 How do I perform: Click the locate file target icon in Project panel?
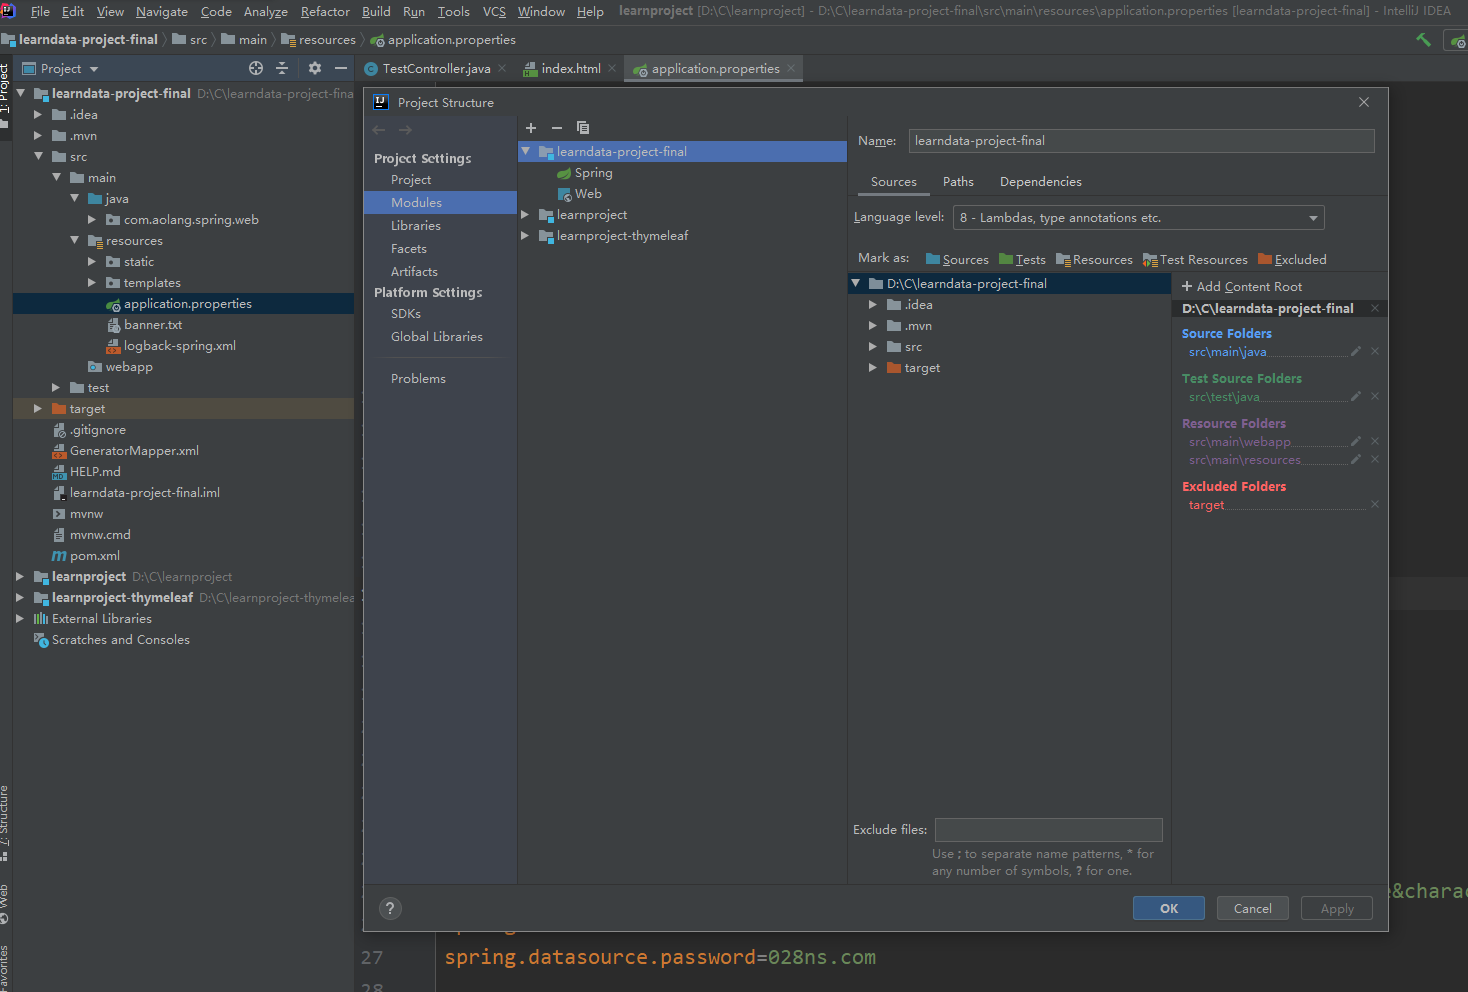(256, 68)
